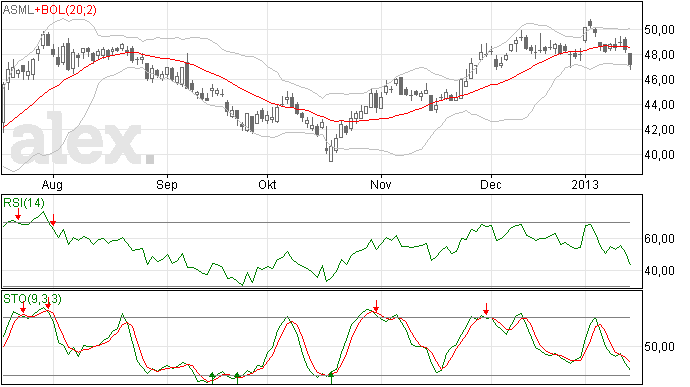Click the STO red sell arrow just before December
Viewport: 690px width, 387px height.
486,309
